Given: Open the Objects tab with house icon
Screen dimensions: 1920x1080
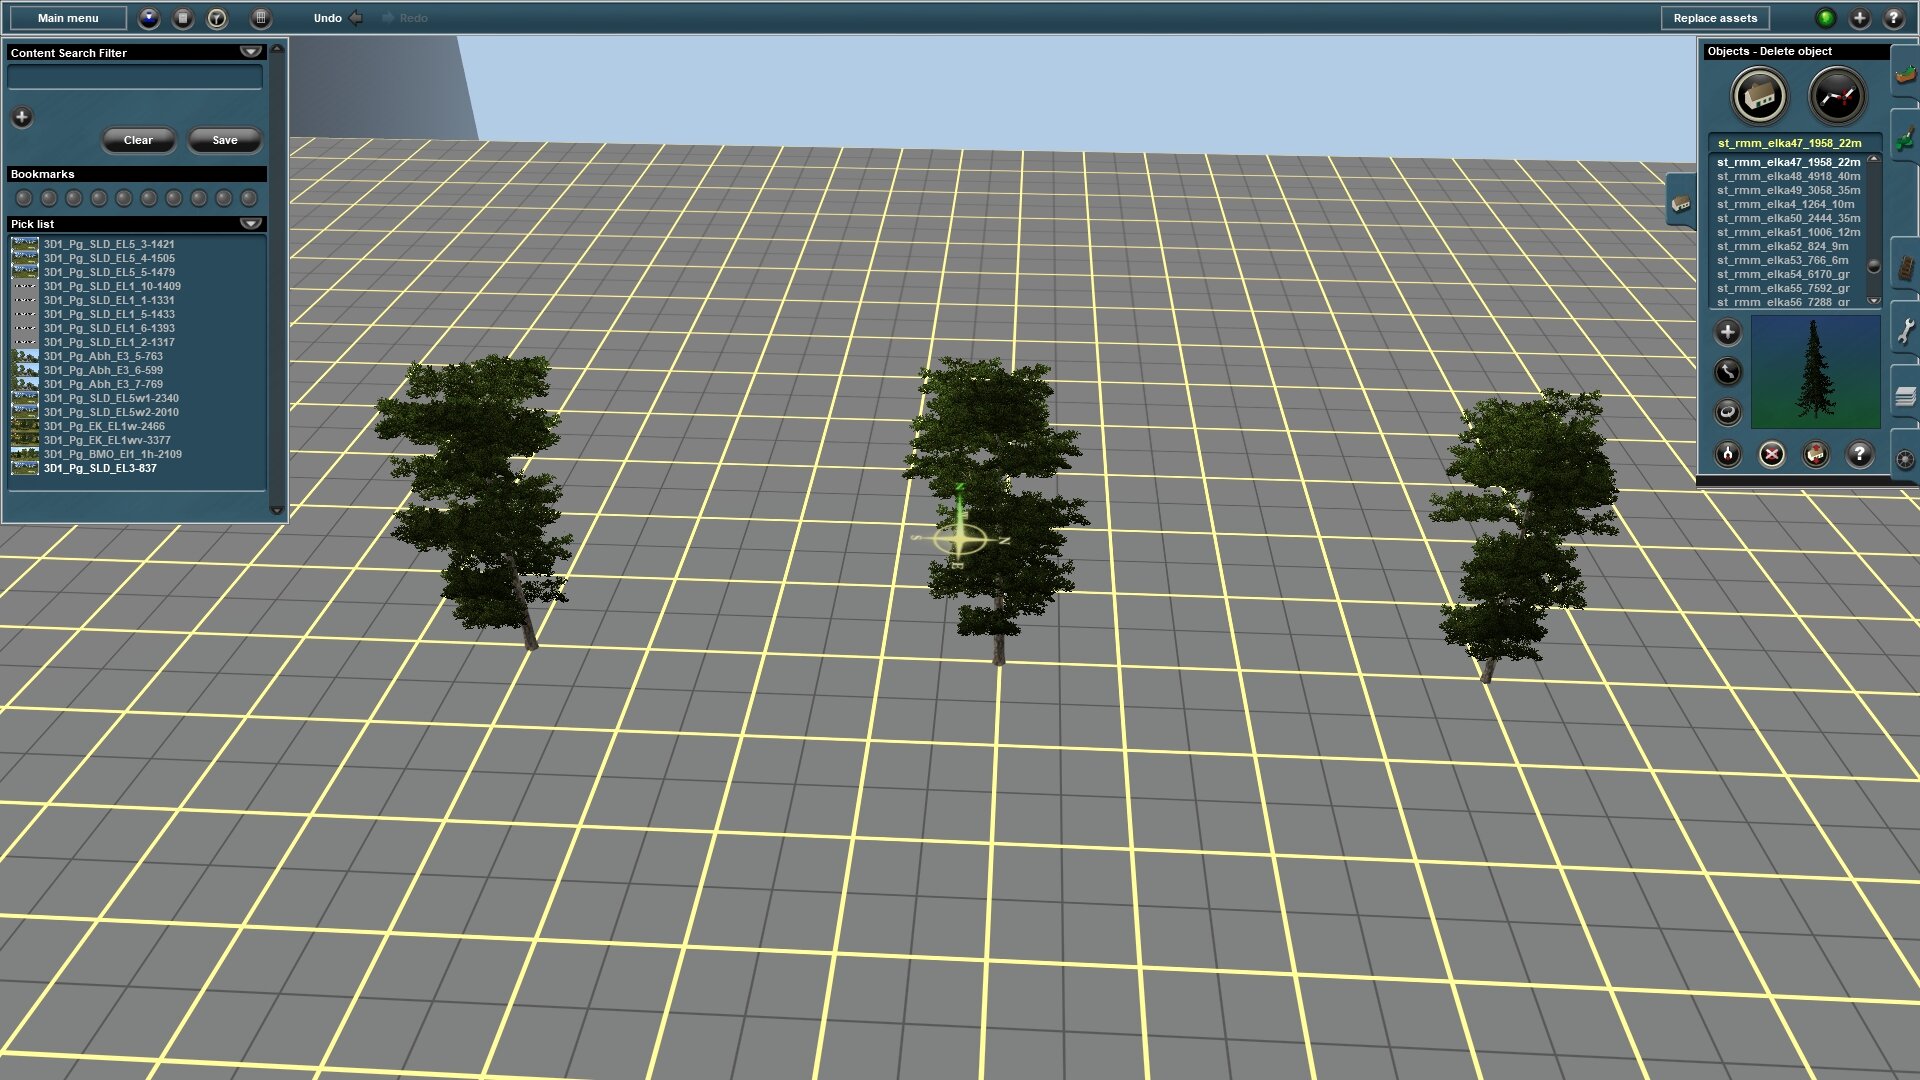Looking at the screenshot, I should pyautogui.click(x=1681, y=203).
